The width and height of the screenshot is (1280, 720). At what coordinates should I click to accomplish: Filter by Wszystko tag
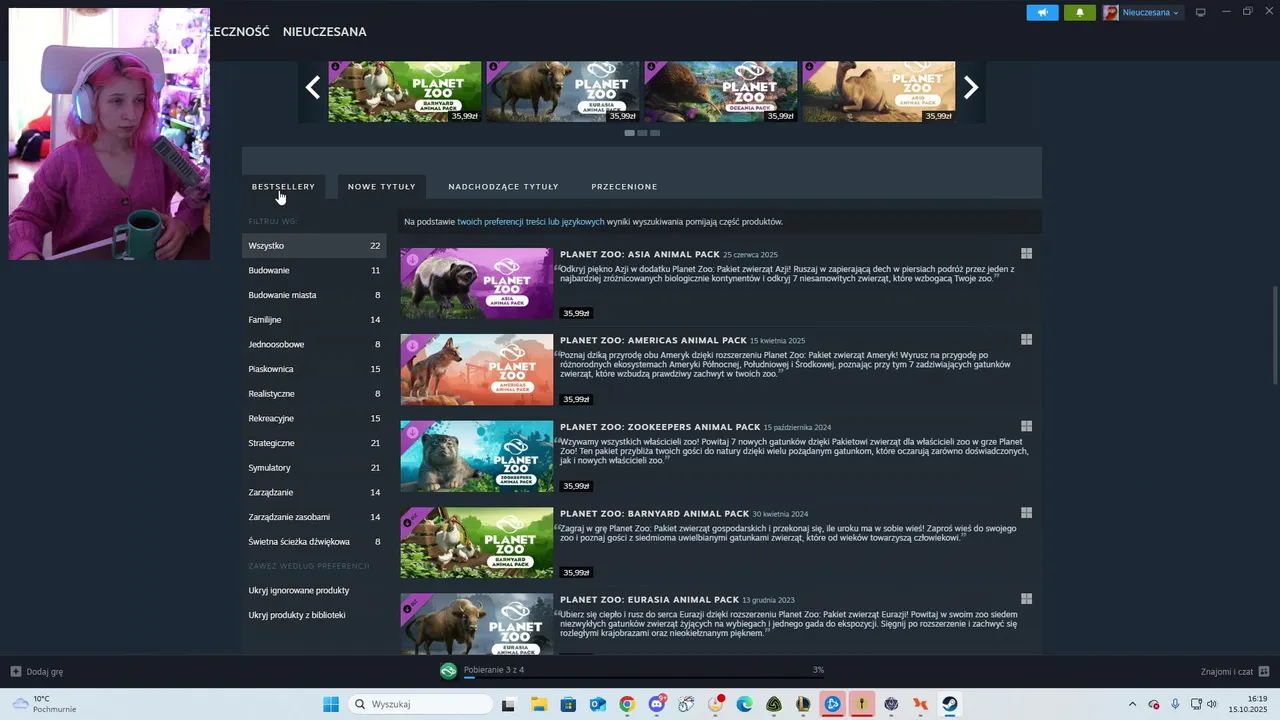pos(314,246)
